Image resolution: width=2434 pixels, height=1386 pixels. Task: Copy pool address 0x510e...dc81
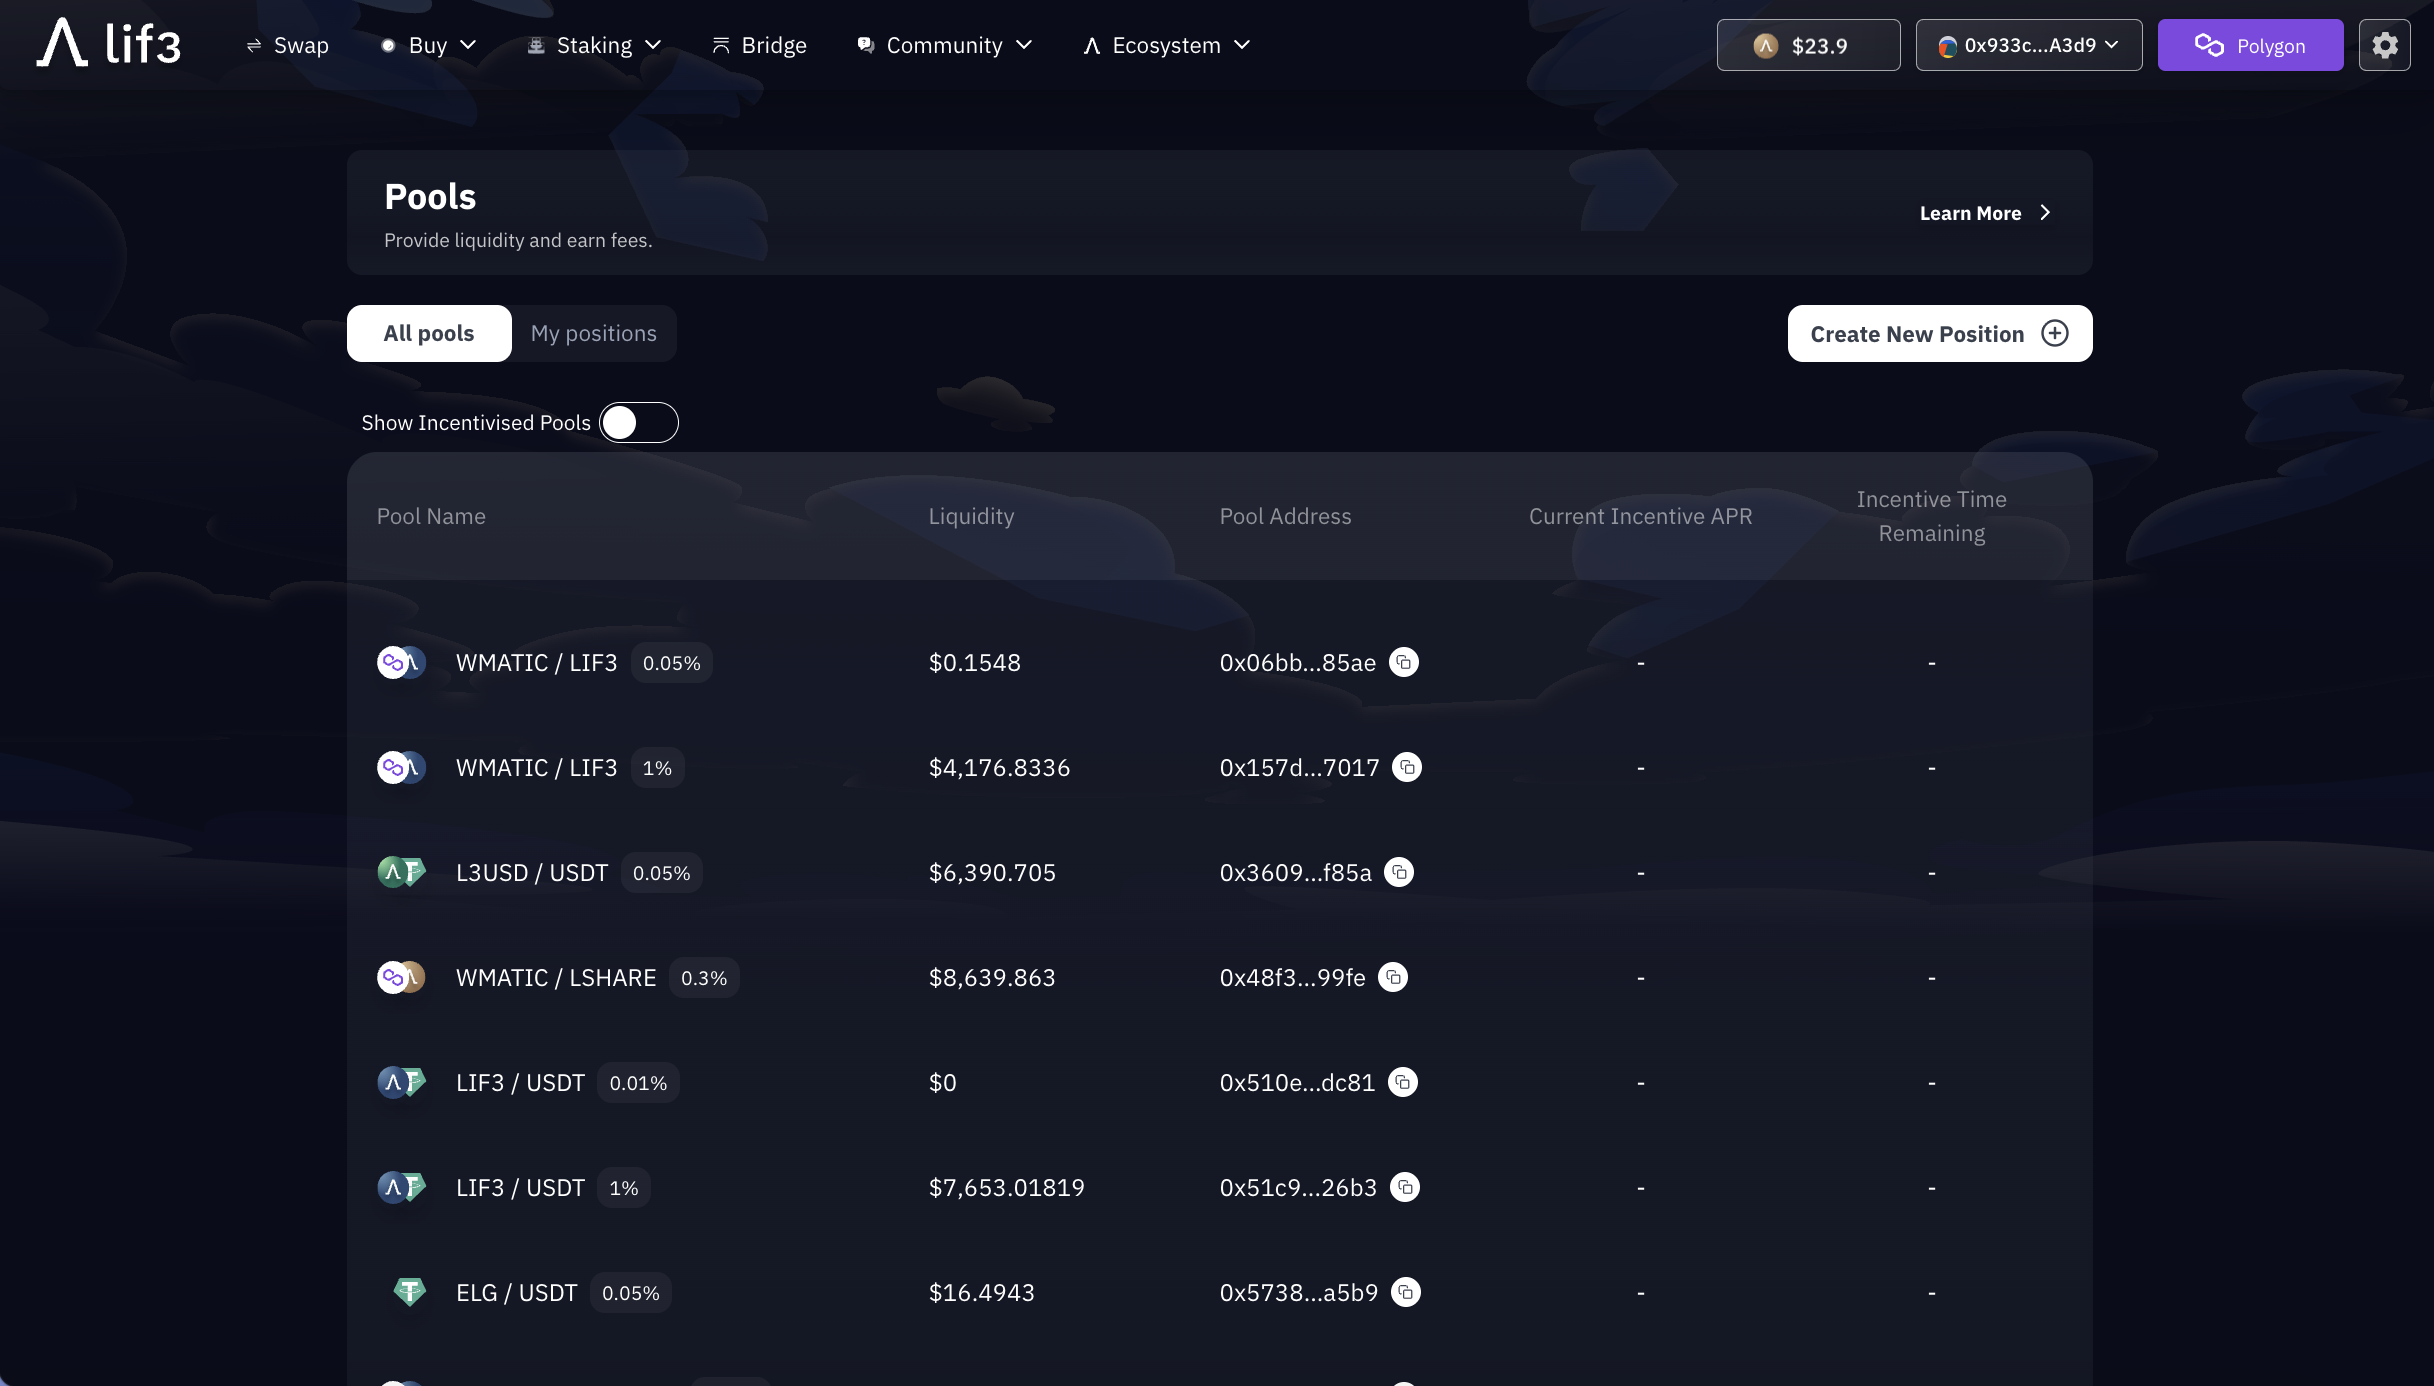tap(1403, 1082)
